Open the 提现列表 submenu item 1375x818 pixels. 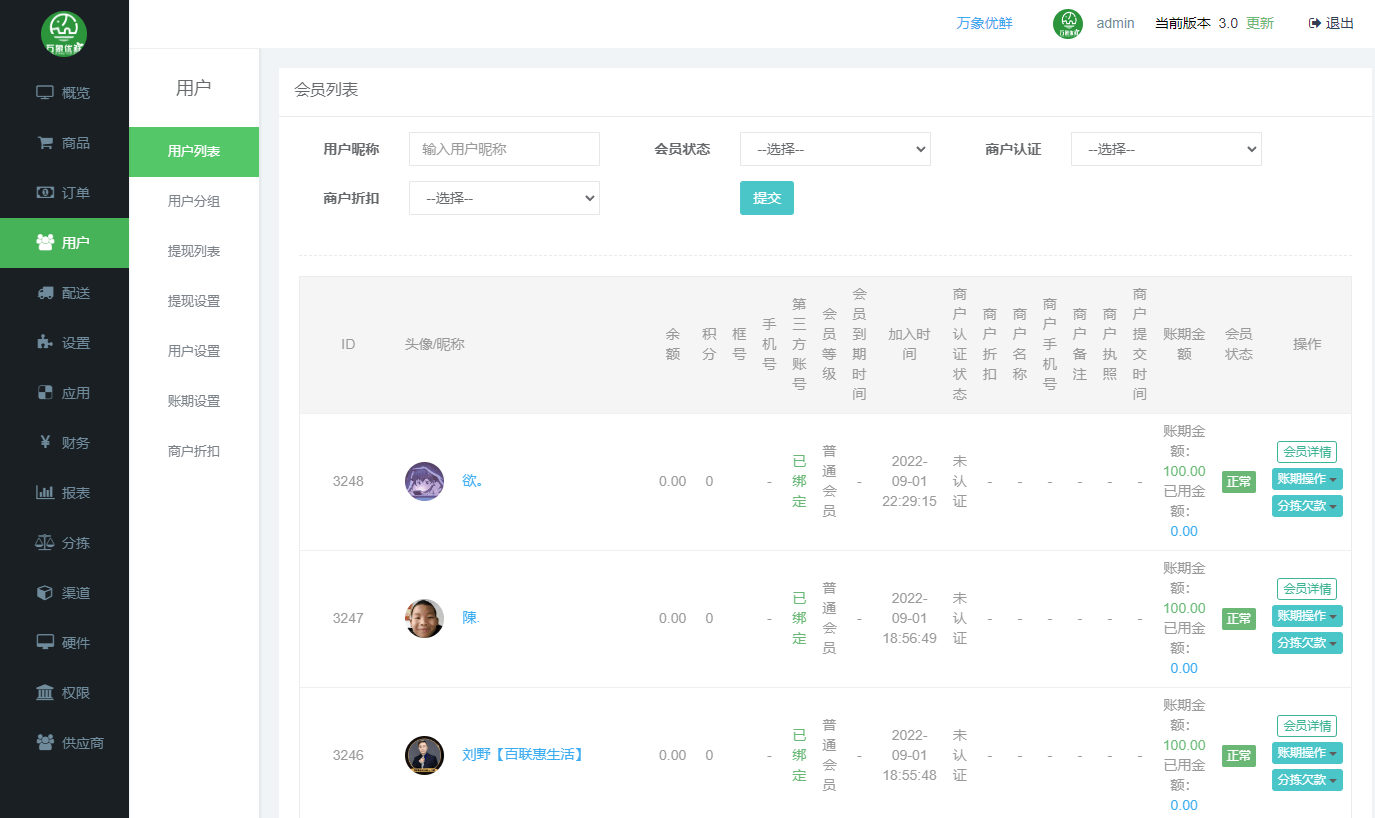[x=194, y=251]
